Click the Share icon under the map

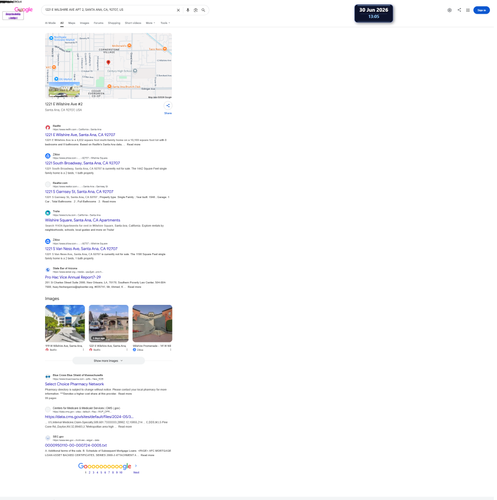[168, 106]
